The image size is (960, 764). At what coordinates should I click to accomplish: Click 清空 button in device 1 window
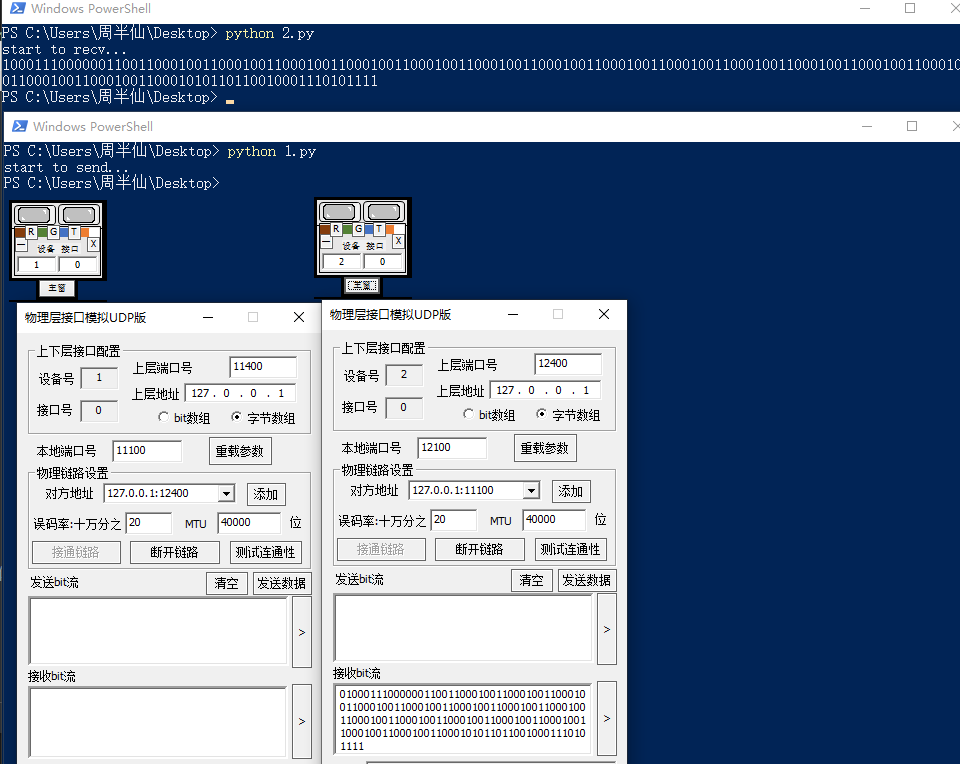[x=227, y=583]
